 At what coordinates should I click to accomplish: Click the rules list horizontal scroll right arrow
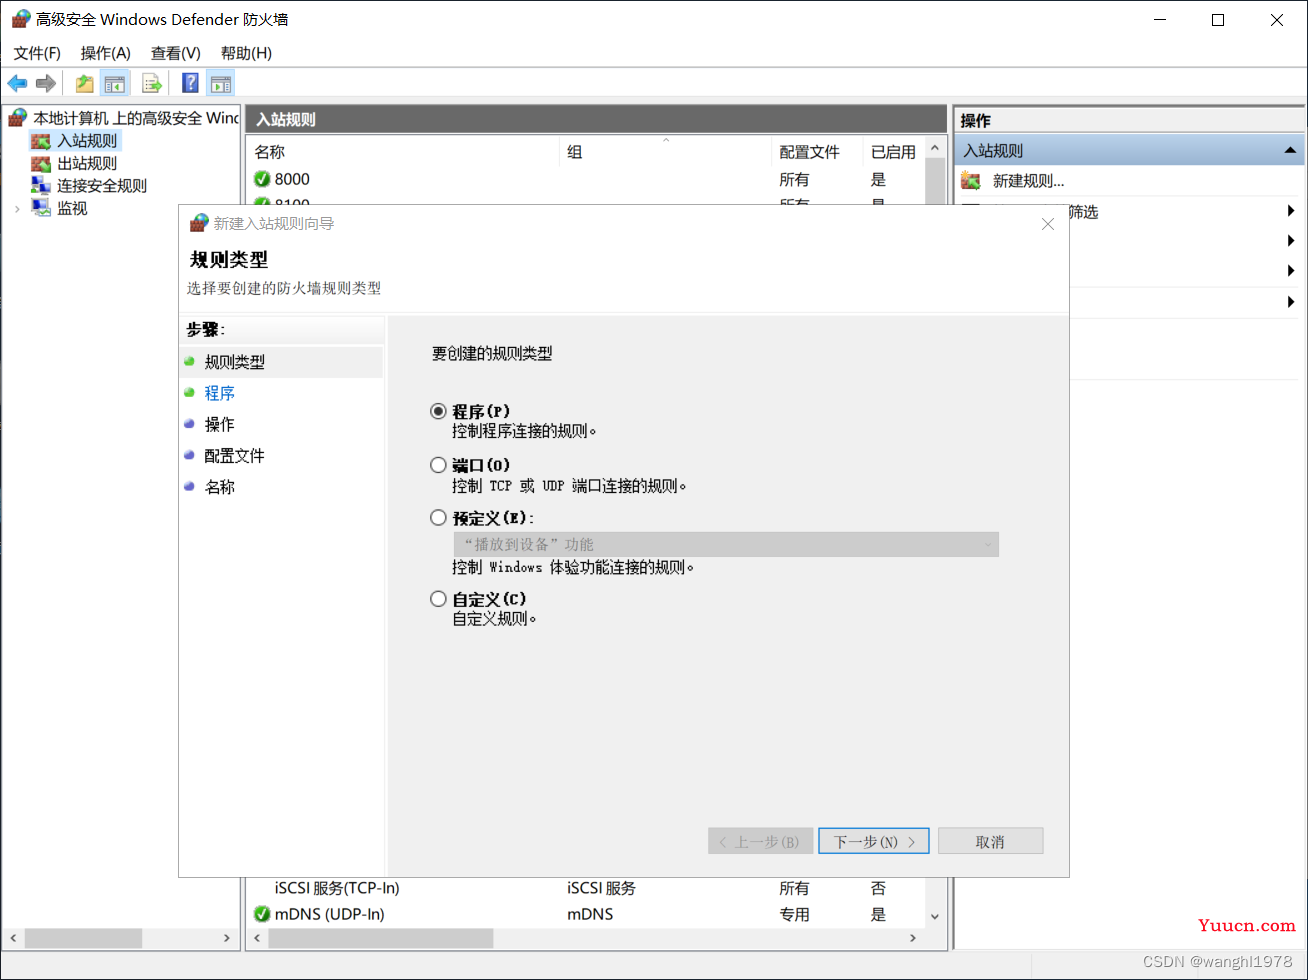913,938
